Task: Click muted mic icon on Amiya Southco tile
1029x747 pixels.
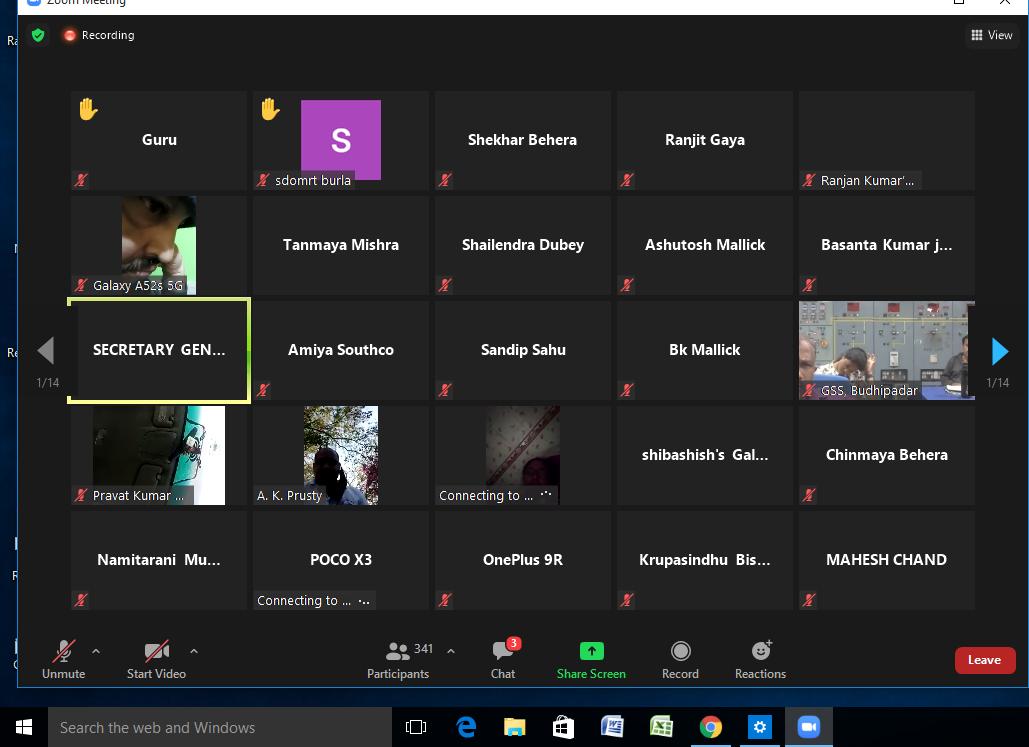Action: [x=264, y=390]
